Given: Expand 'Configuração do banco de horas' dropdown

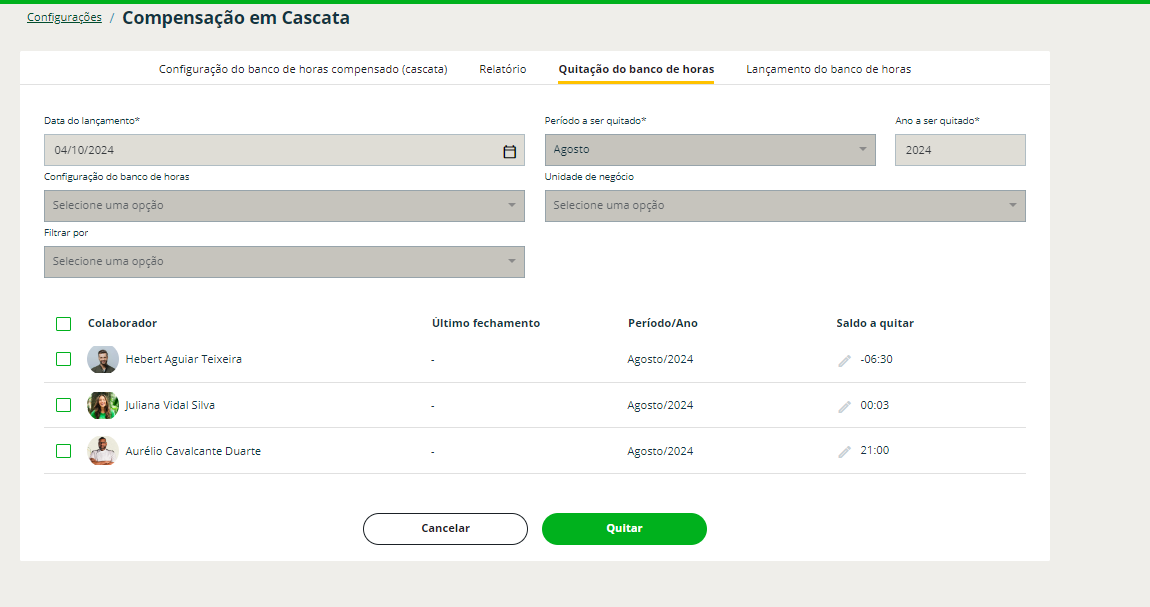Looking at the screenshot, I should (x=284, y=206).
